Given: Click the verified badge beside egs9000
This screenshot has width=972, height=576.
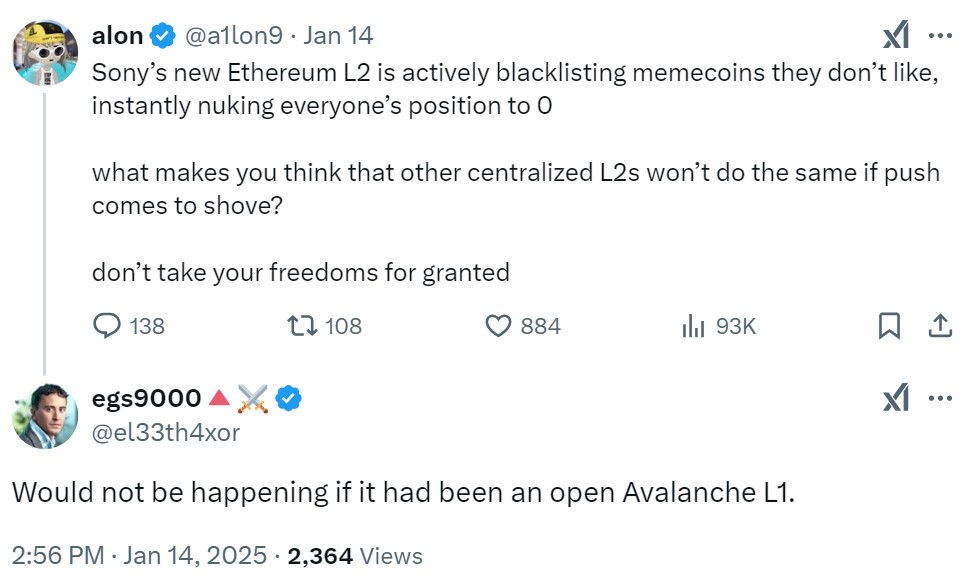Looking at the screenshot, I should pyautogui.click(x=287, y=396).
